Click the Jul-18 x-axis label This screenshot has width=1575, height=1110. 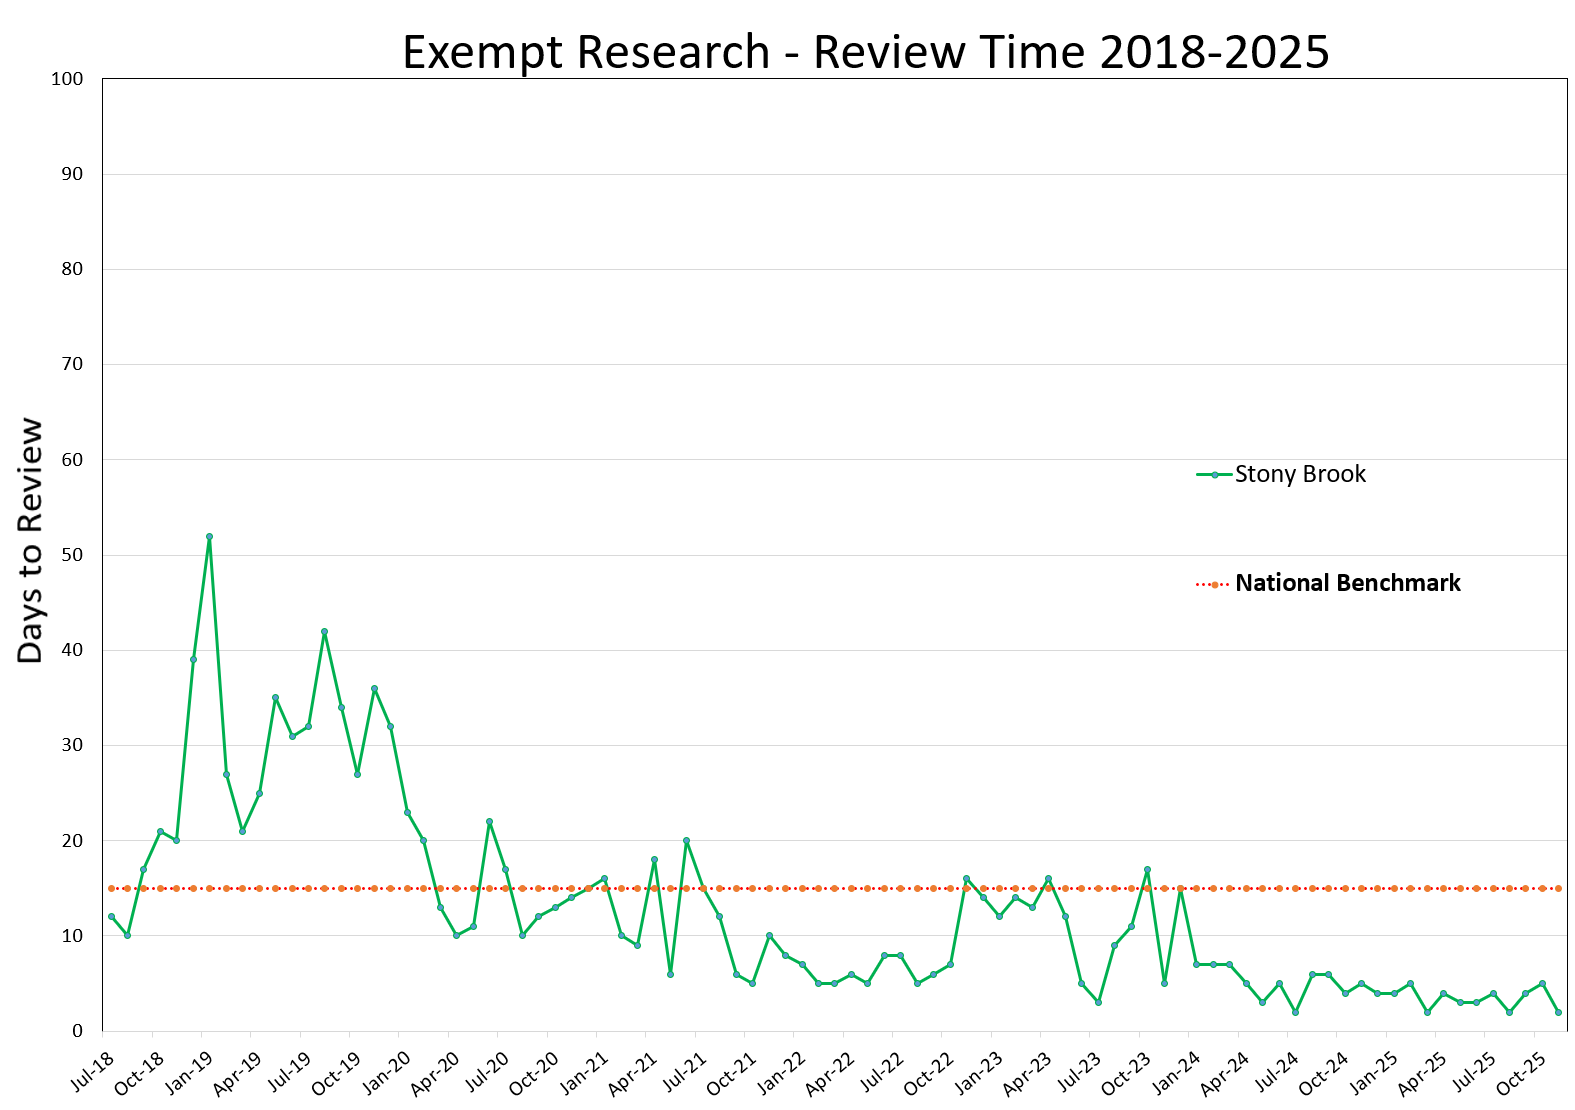click(93, 1071)
